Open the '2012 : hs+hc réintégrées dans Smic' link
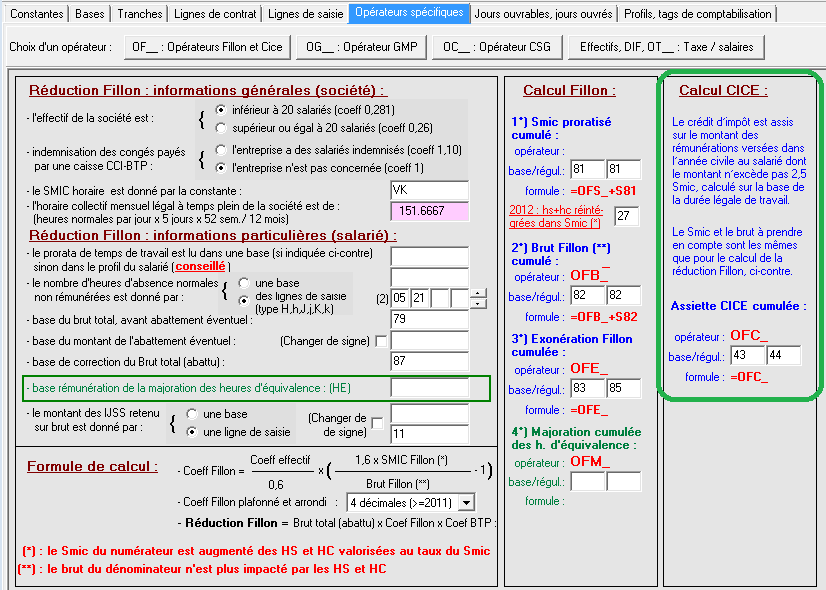826x590 pixels. tap(555, 217)
